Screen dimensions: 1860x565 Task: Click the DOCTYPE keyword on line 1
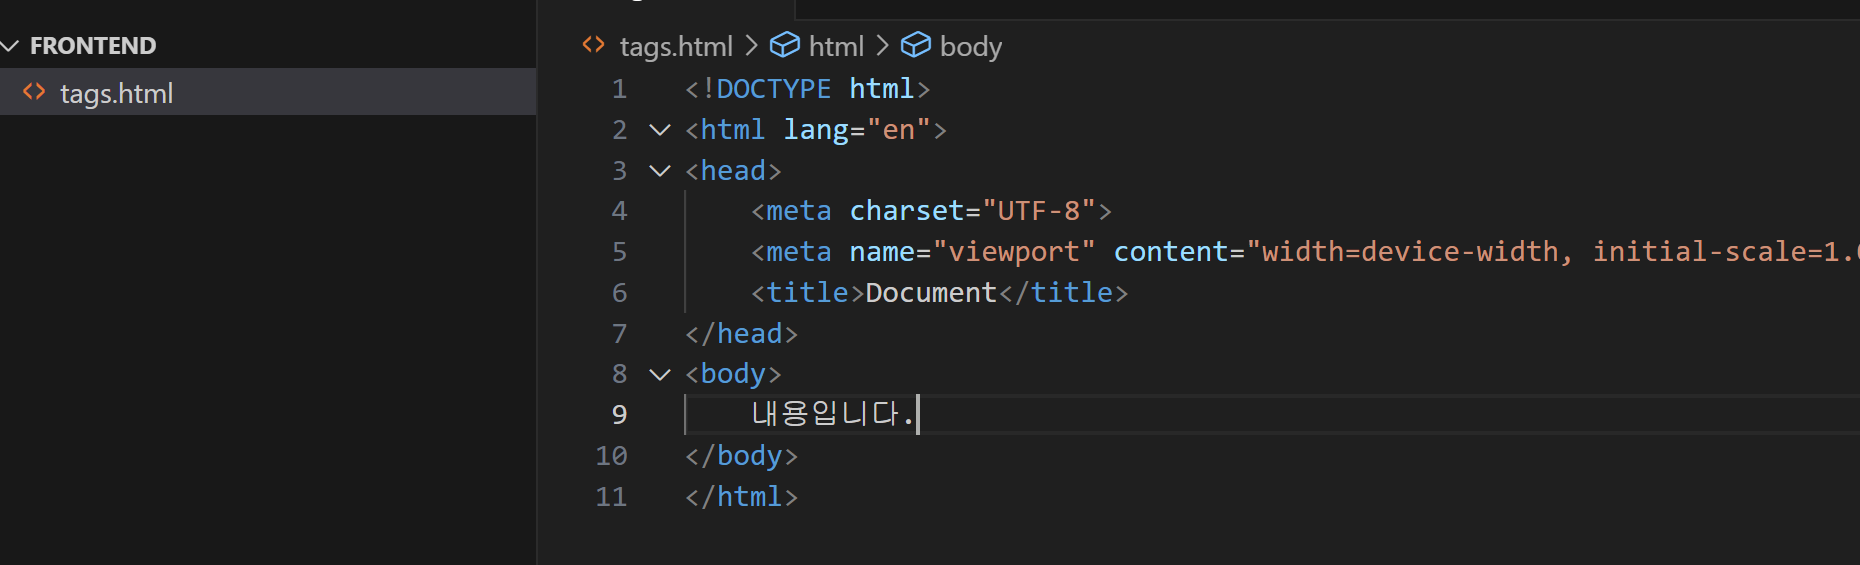tap(774, 89)
